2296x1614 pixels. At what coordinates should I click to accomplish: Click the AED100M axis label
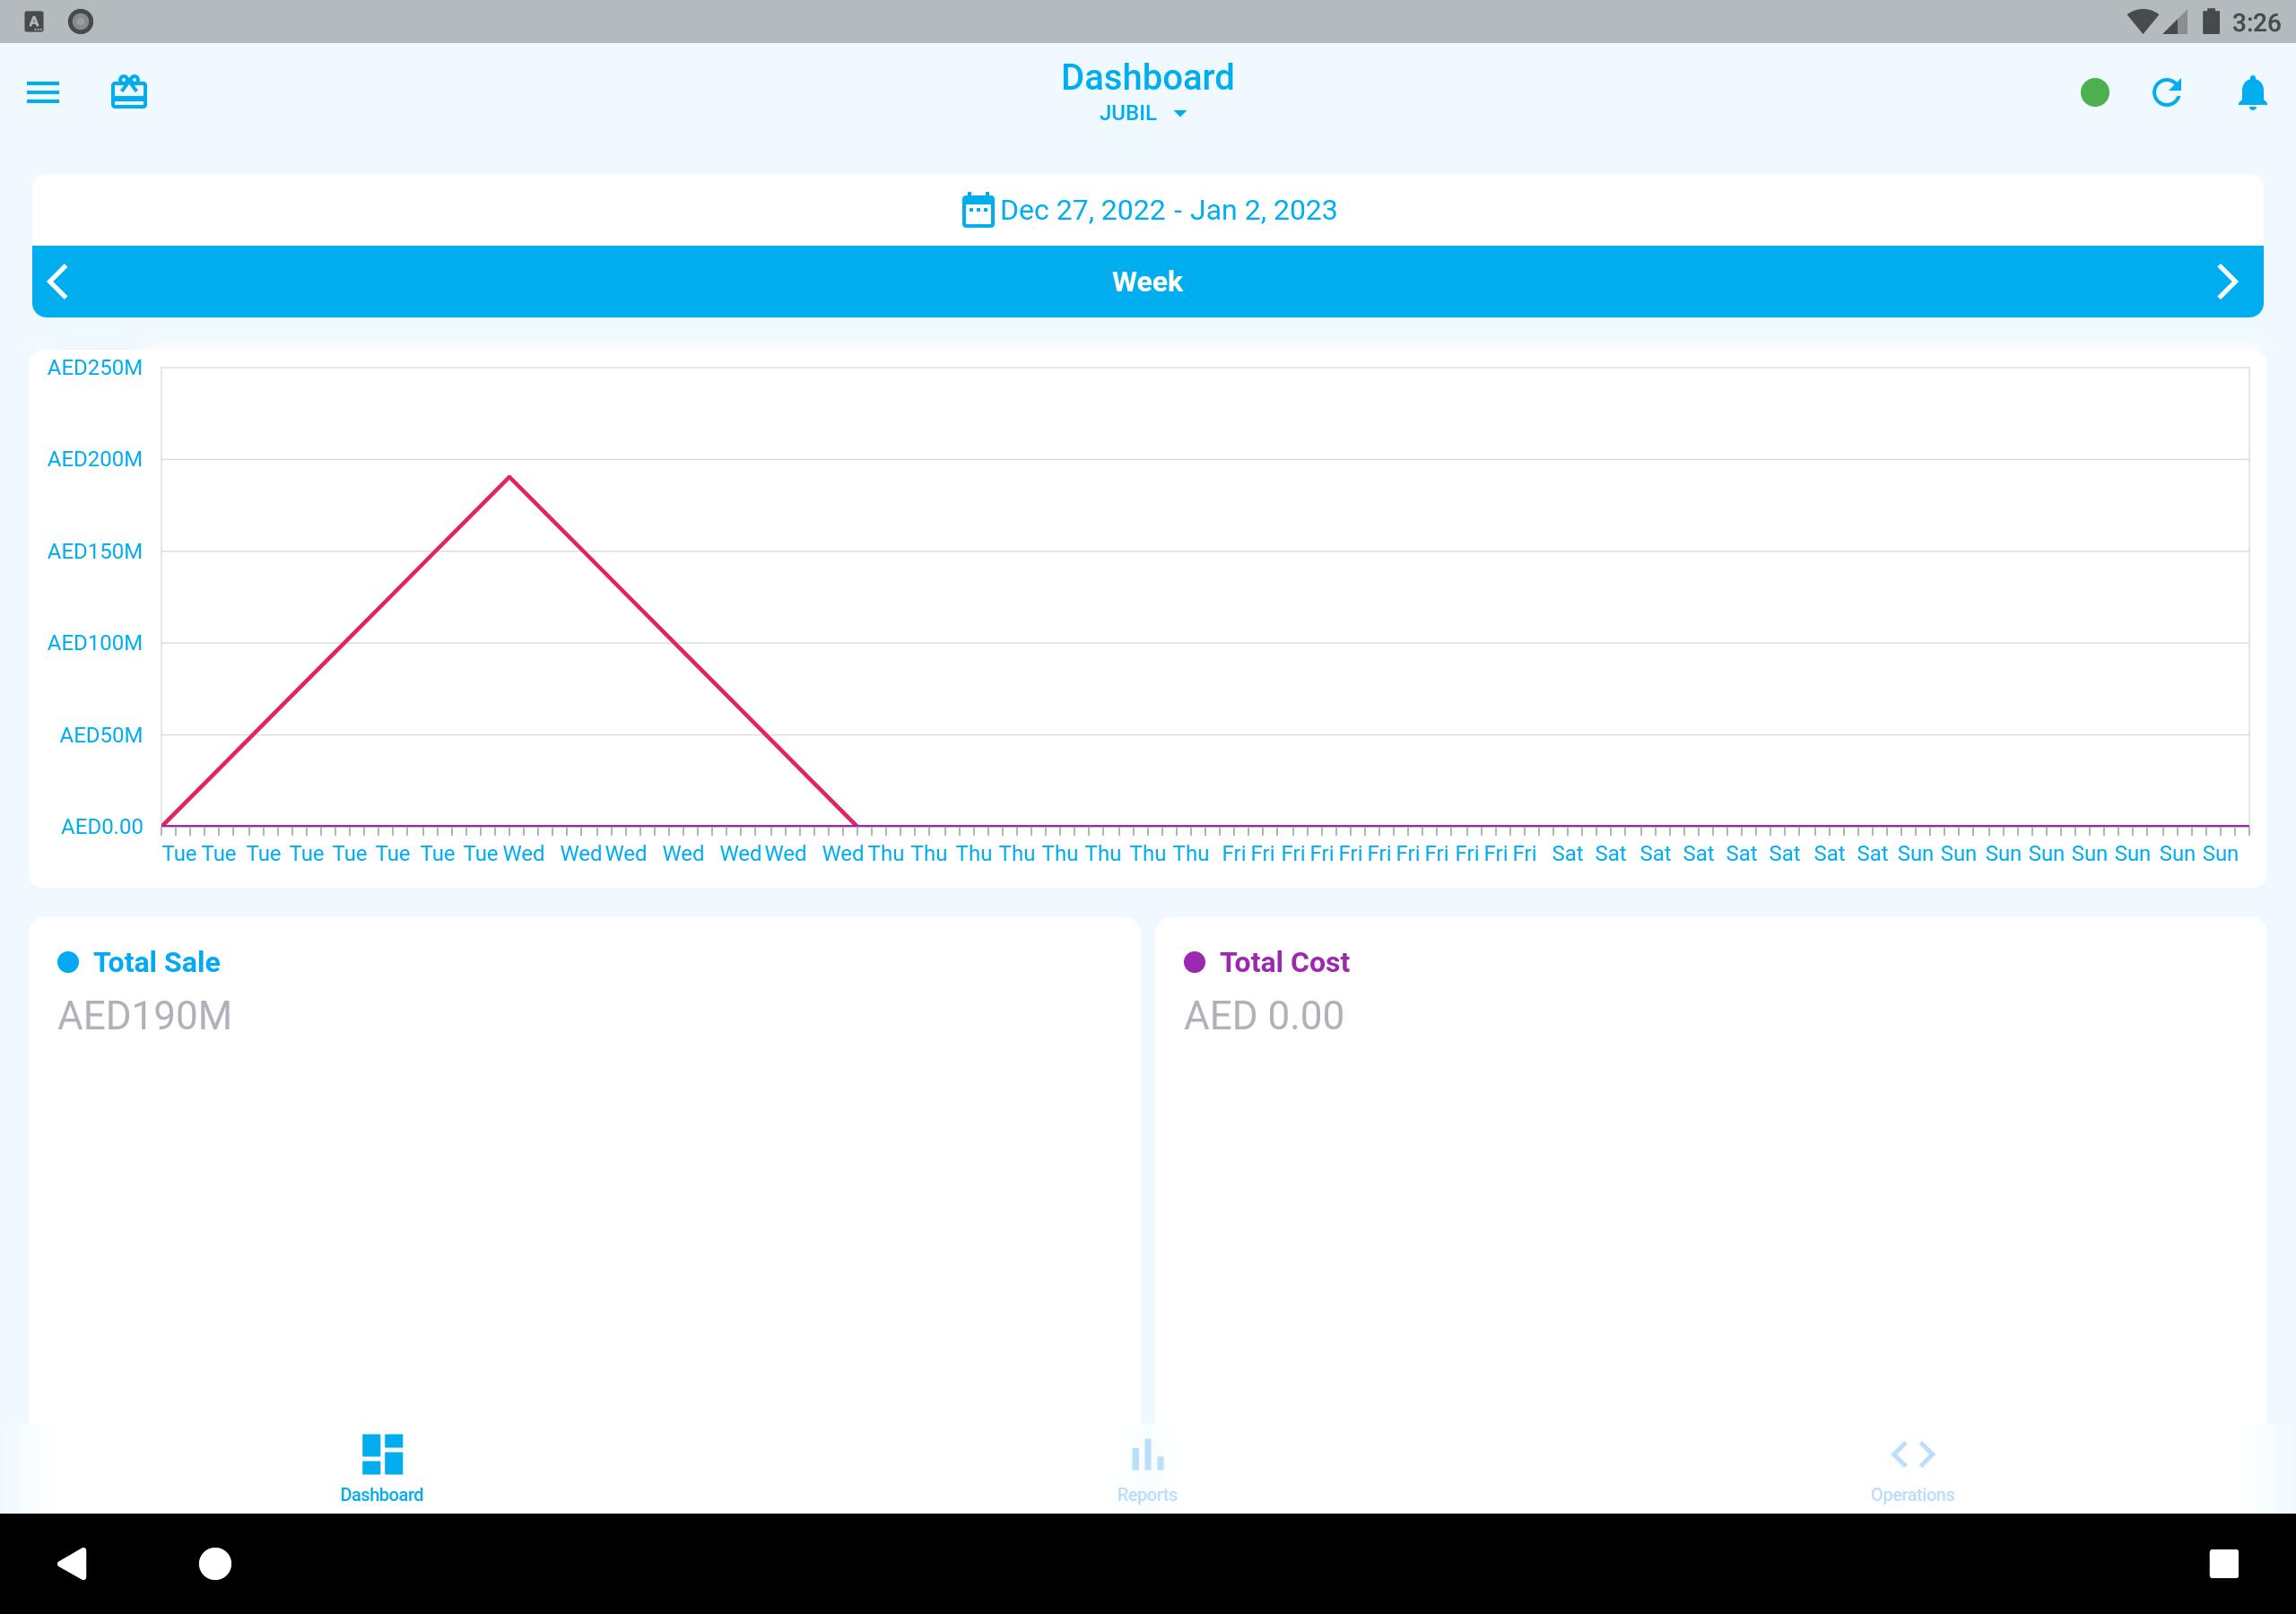95,643
